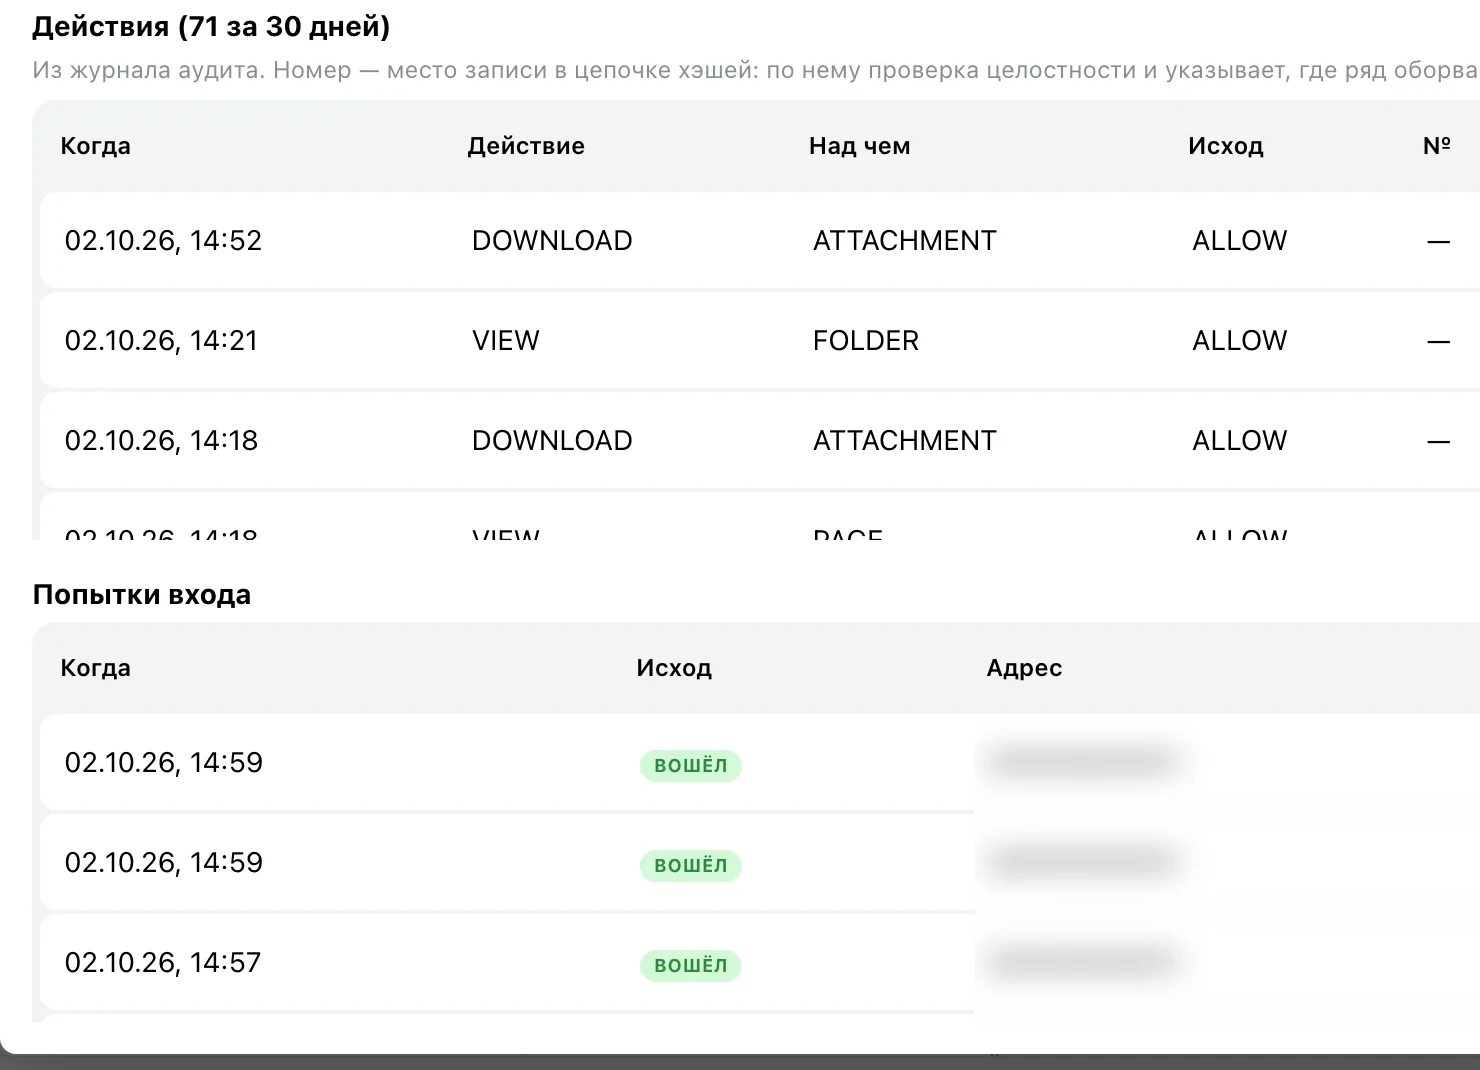Click VIEW in the 14:21 row
The image size is (1480, 1070).
click(x=505, y=340)
